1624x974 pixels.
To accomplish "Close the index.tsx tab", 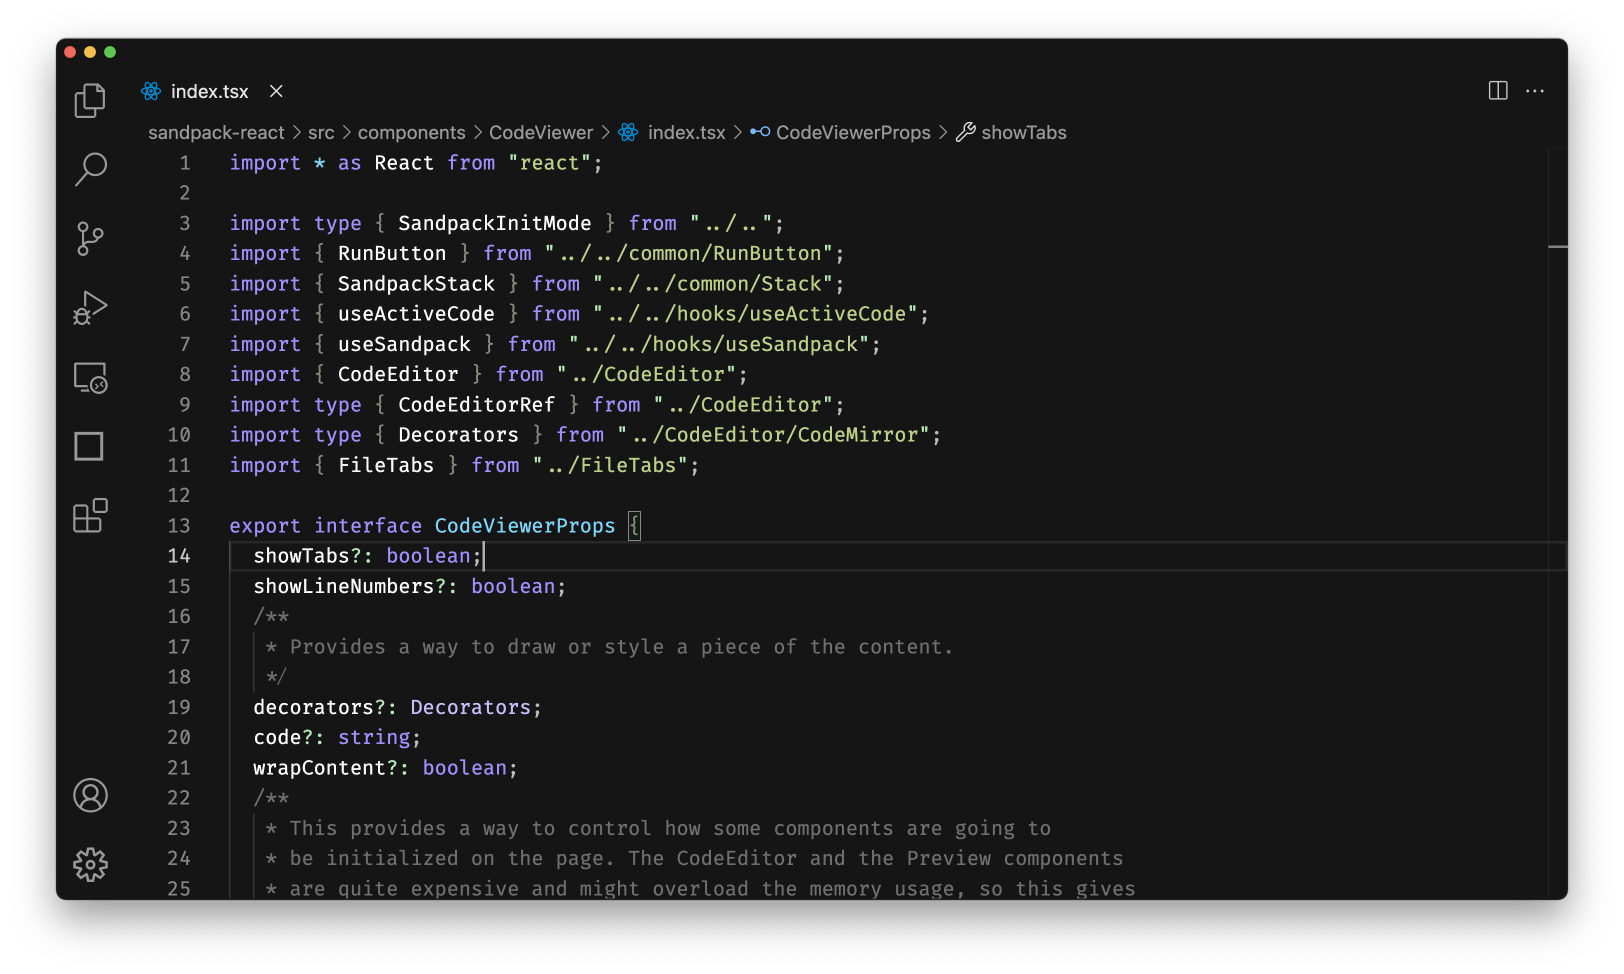I will click(276, 91).
